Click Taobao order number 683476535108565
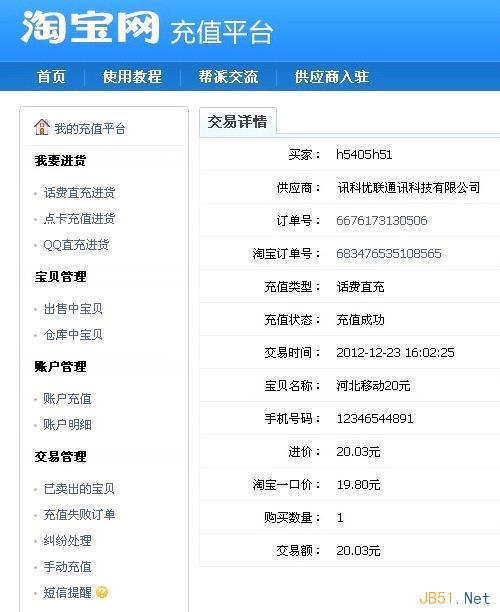 389,254
